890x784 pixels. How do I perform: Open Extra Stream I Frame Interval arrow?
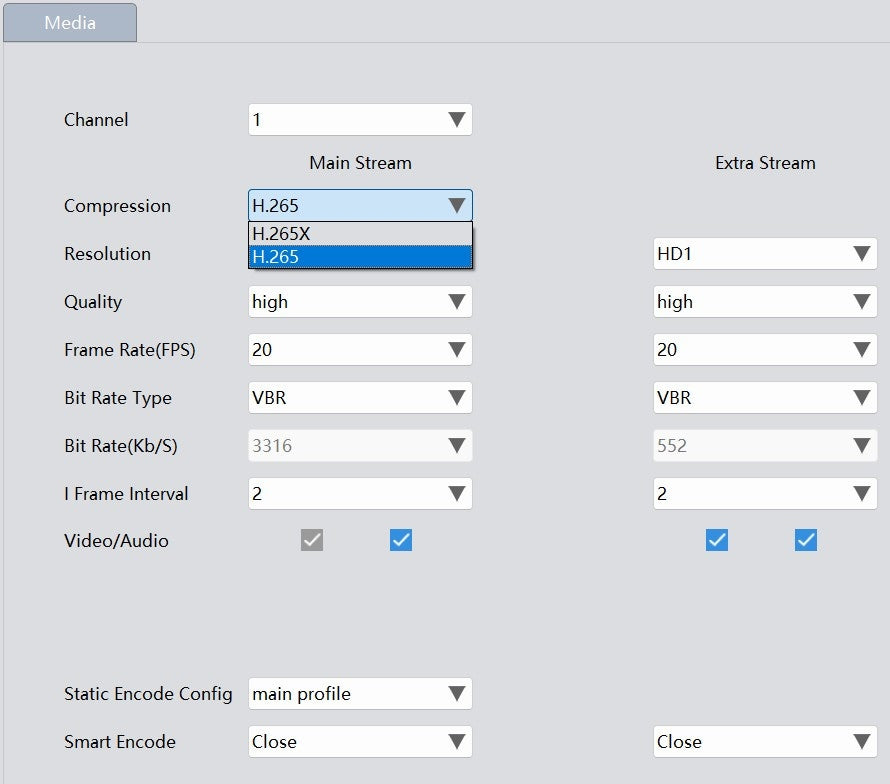click(x=862, y=494)
